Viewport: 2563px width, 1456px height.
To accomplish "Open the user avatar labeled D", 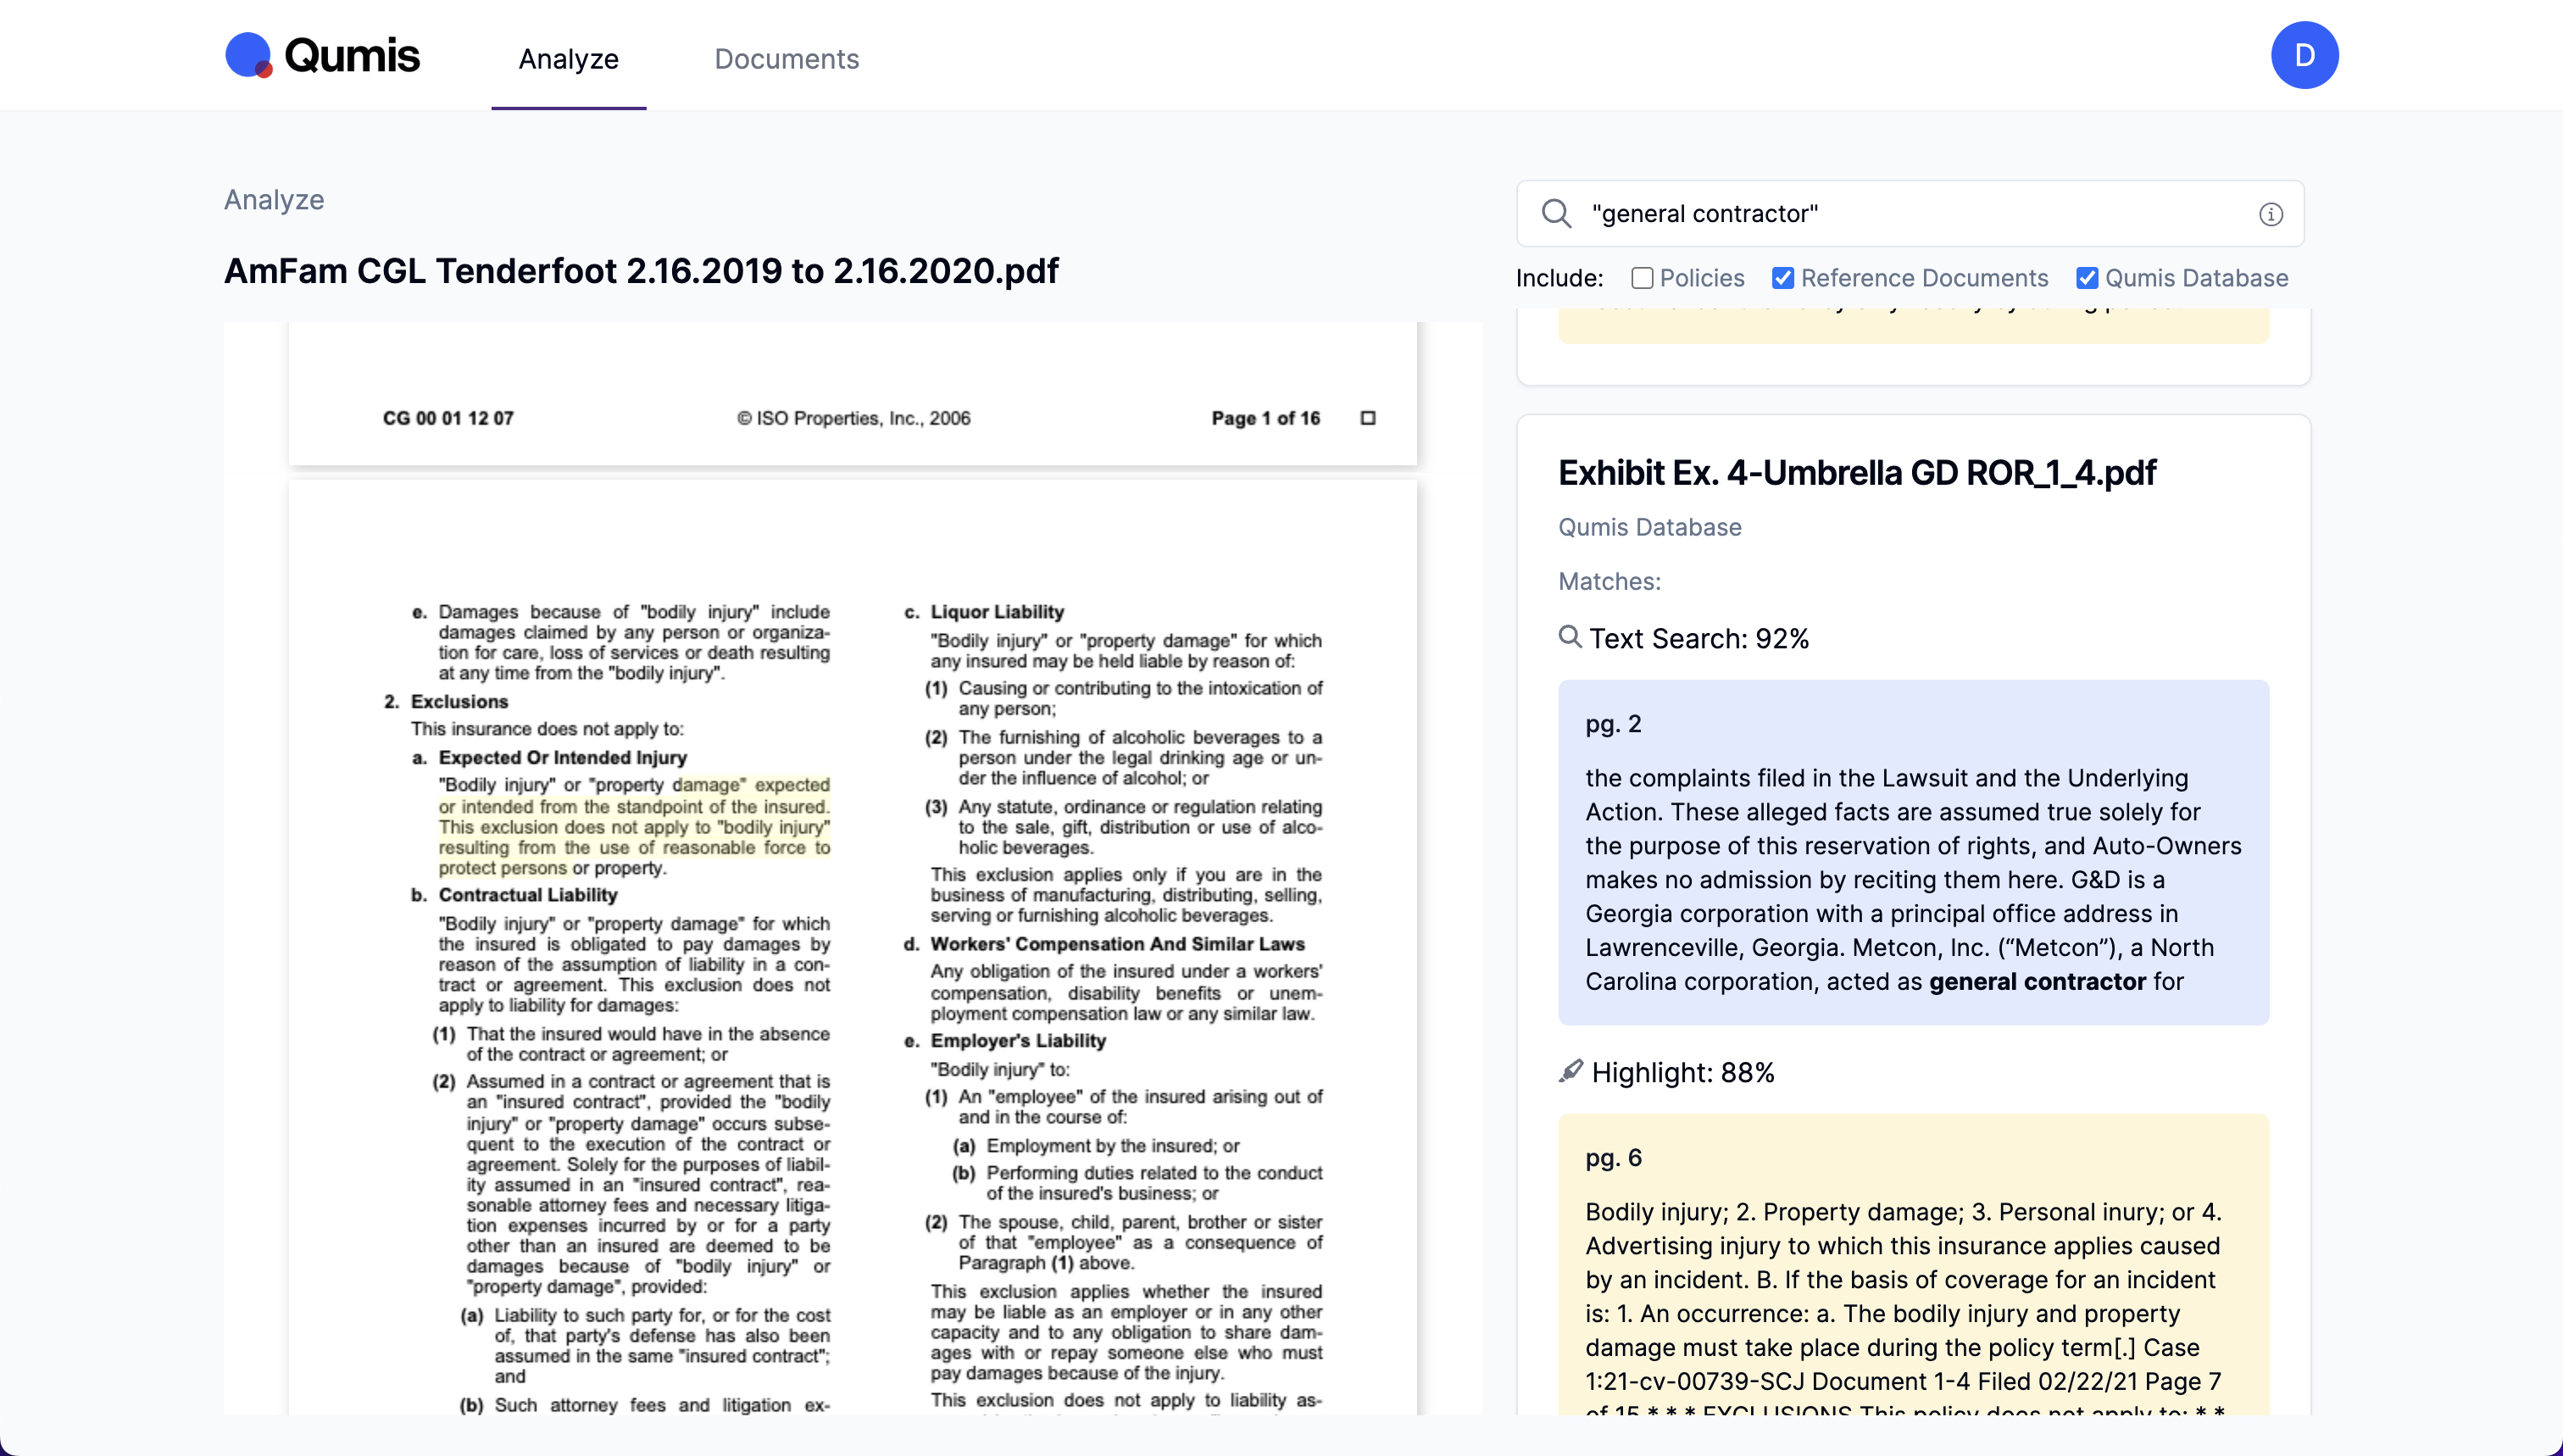I will tap(2304, 55).
